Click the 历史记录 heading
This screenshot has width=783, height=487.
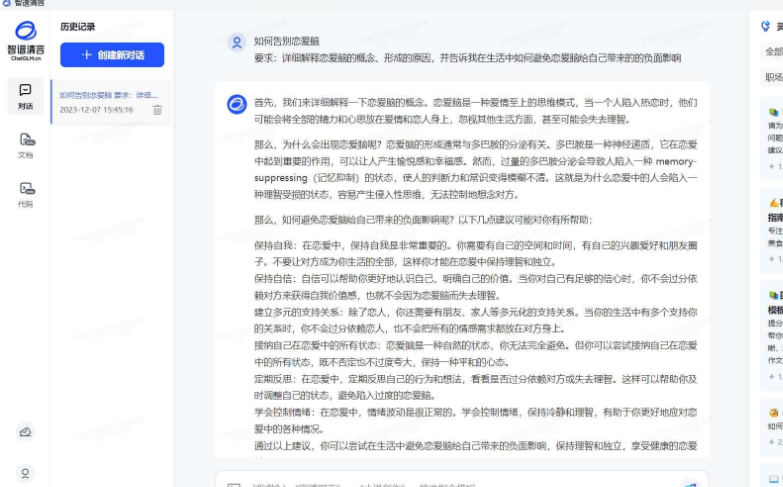tap(77, 26)
